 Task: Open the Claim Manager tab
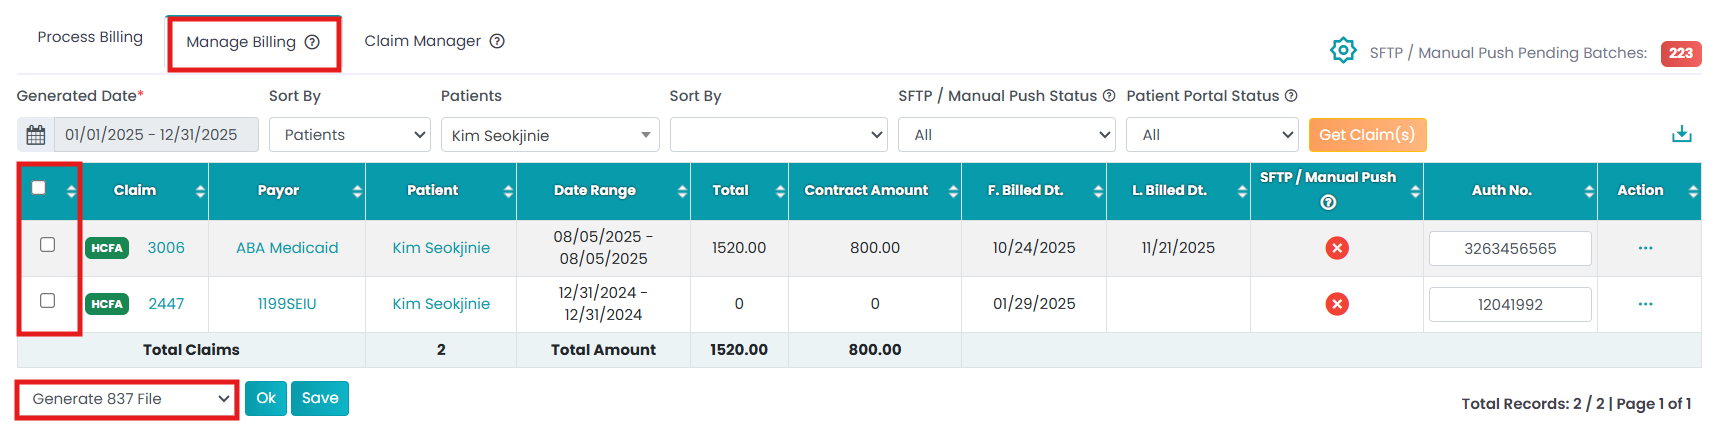coord(422,41)
